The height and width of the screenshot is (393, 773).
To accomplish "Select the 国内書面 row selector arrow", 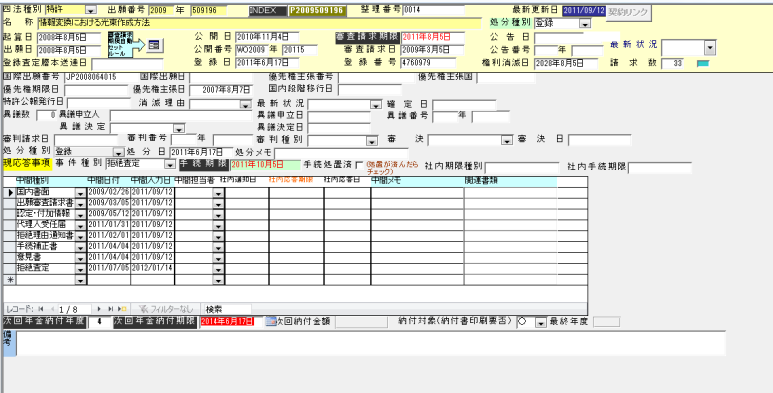I will [x=10, y=192].
